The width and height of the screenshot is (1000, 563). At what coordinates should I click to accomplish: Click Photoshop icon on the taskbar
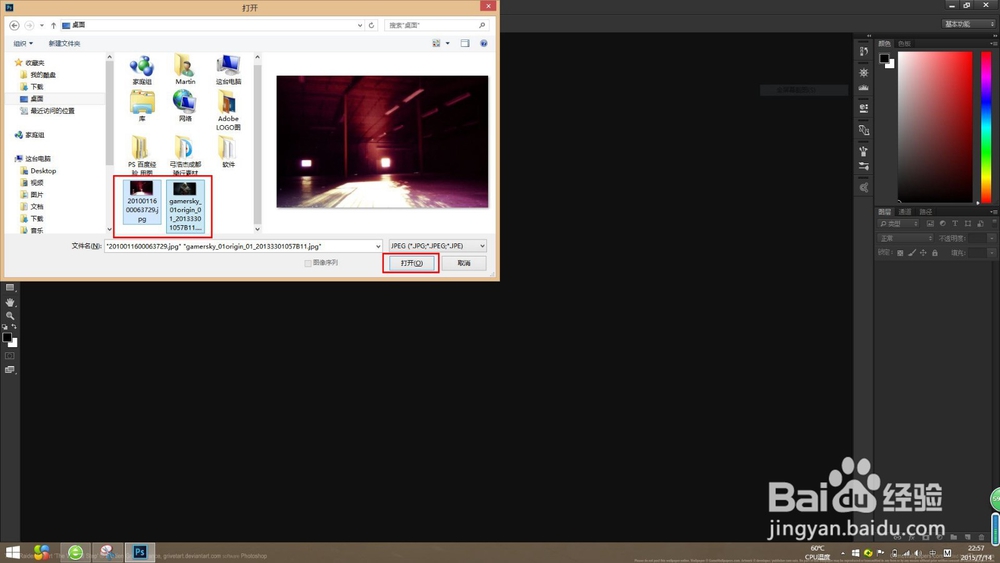(140, 552)
